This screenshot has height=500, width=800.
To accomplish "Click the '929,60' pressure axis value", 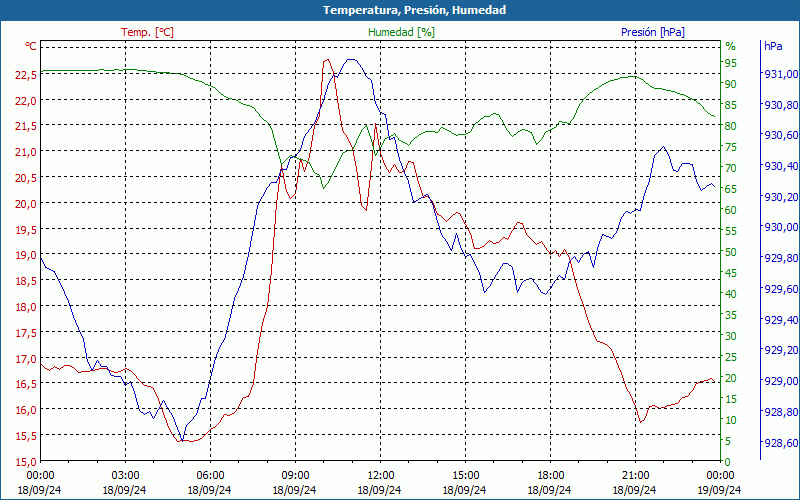I will (781, 289).
